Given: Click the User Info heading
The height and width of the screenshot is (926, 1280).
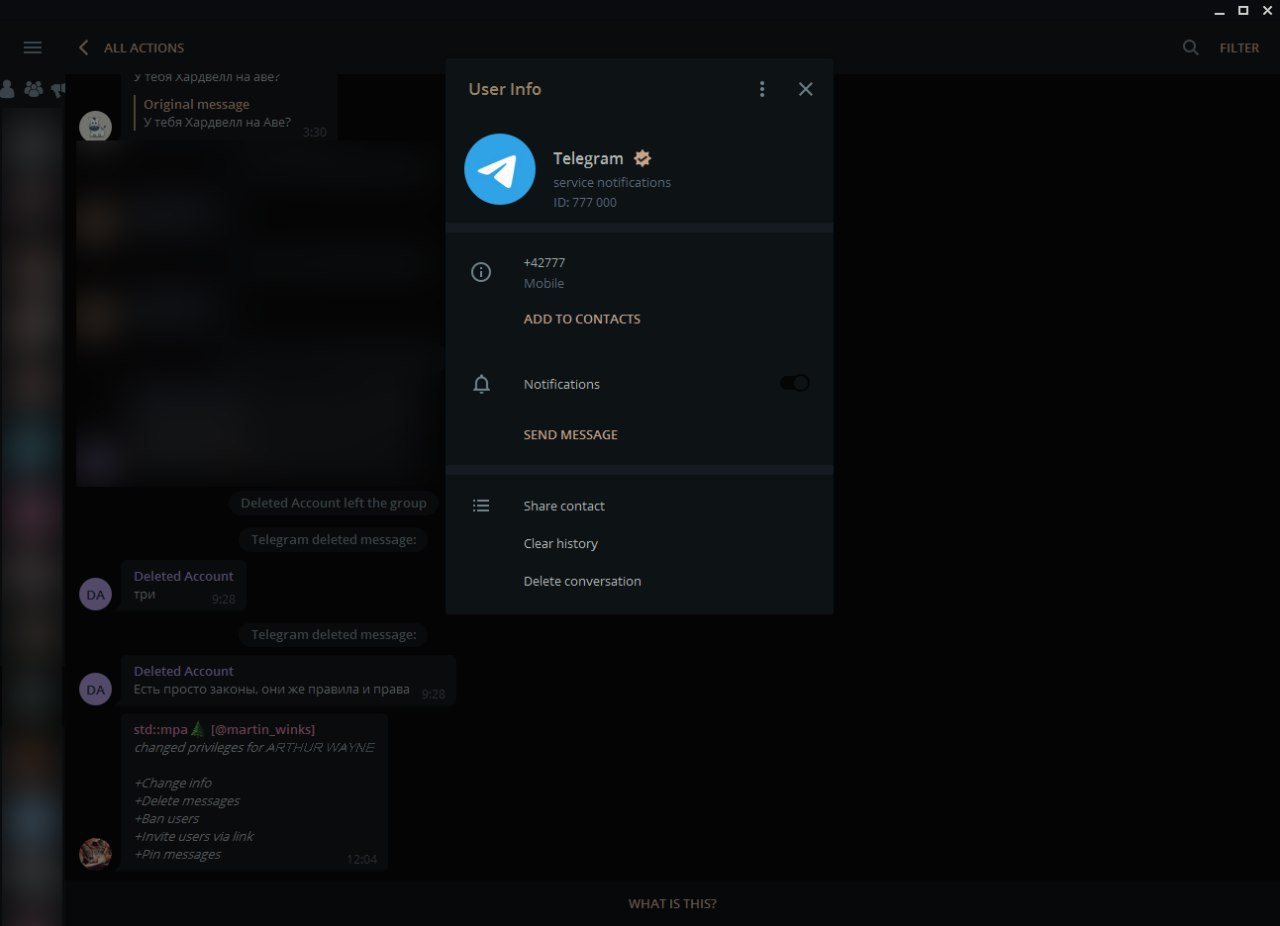Looking at the screenshot, I should (x=505, y=89).
